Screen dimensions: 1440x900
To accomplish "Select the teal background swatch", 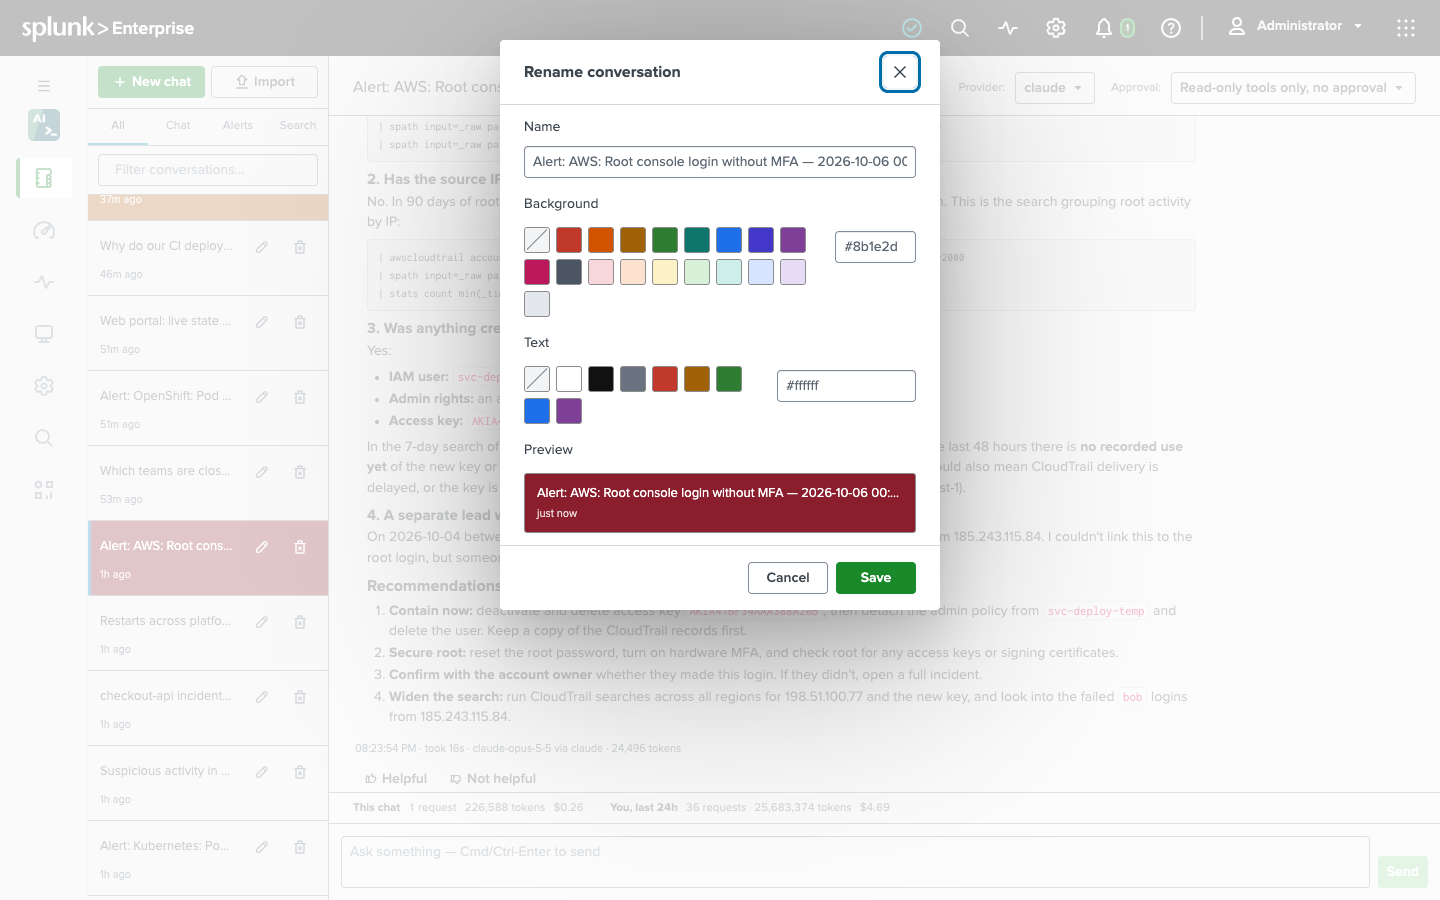I will [697, 240].
